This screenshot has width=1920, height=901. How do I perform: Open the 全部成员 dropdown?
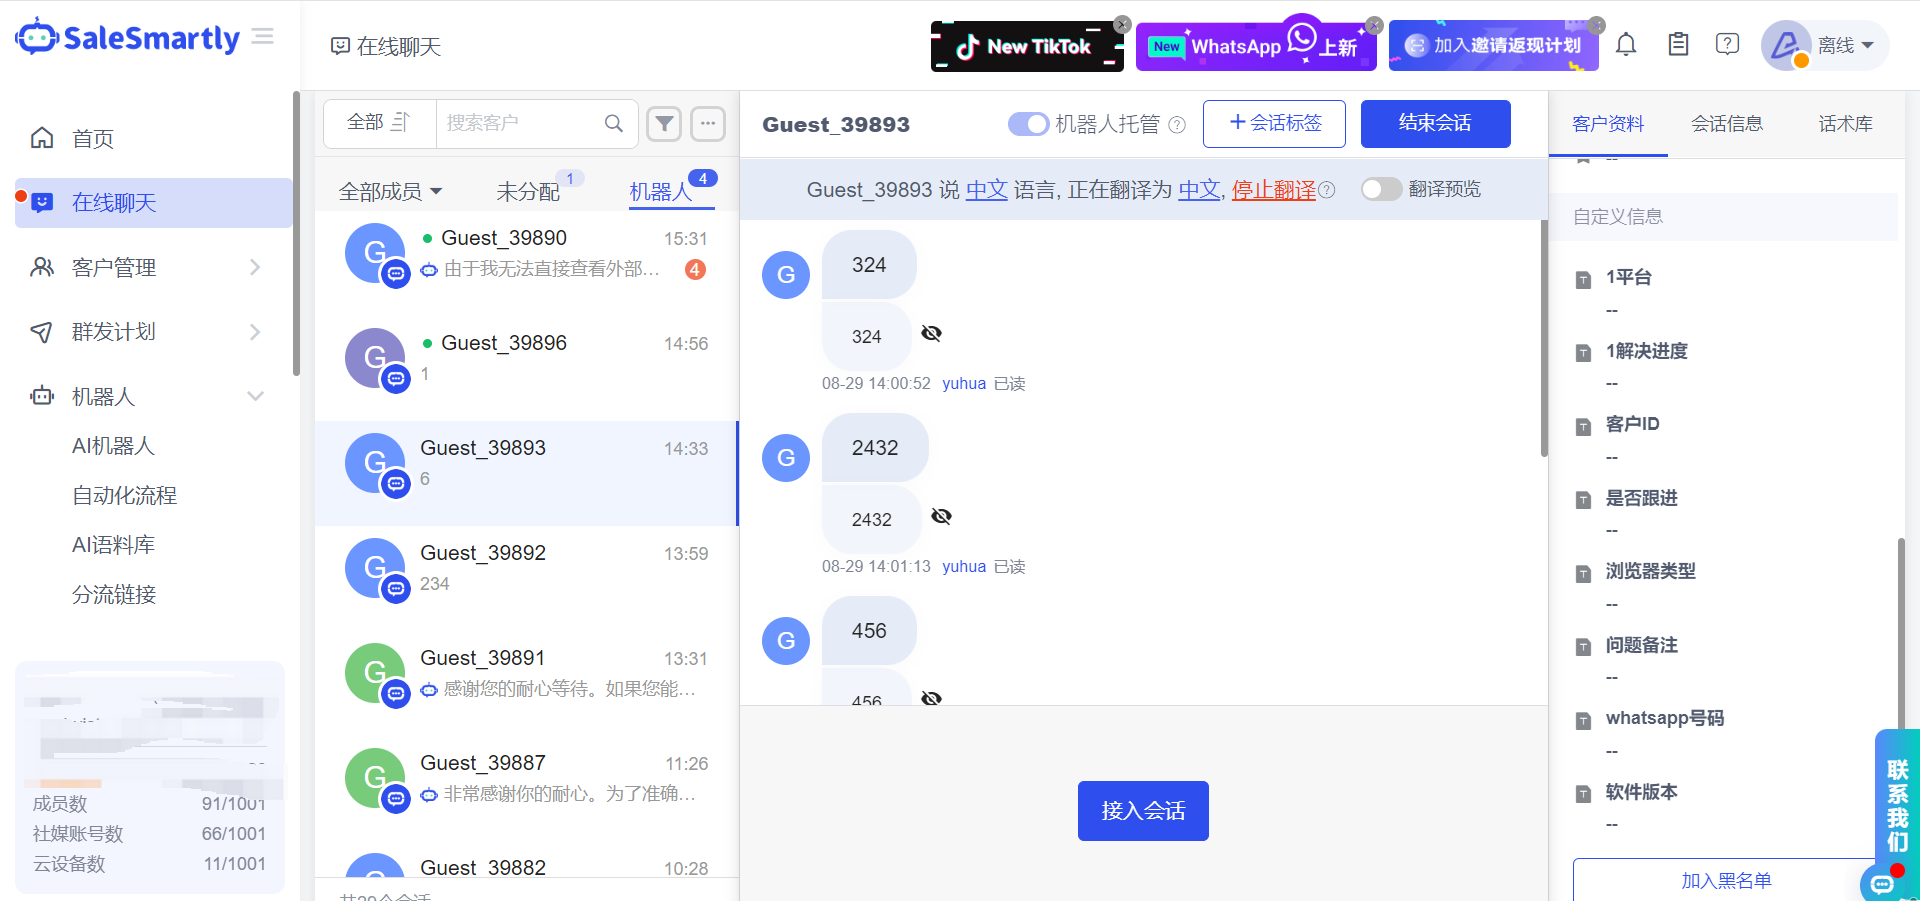click(x=391, y=190)
